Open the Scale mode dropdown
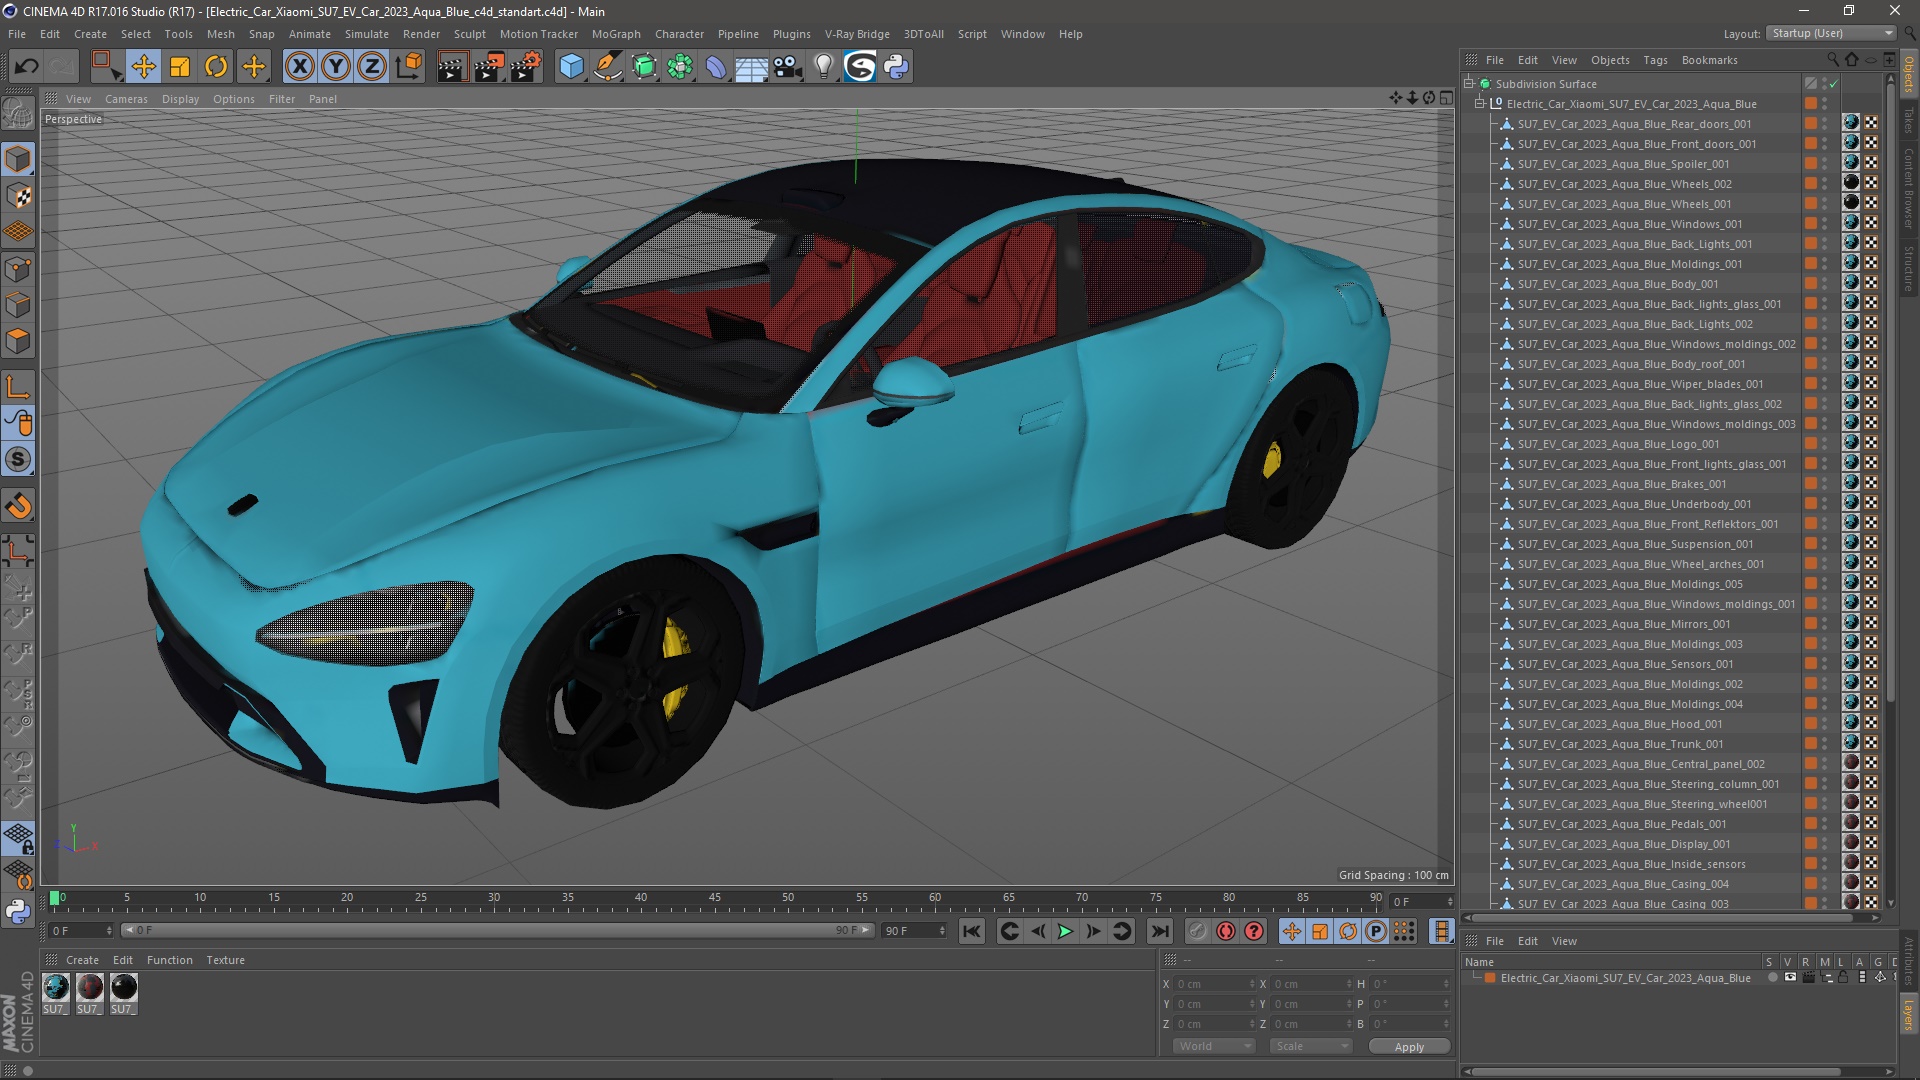This screenshot has width=1920, height=1080. coord(1310,1046)
